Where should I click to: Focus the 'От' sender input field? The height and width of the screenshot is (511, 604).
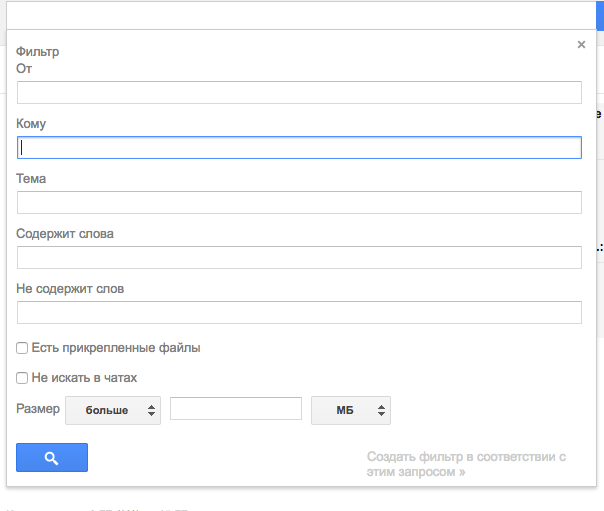click(x=299, y=93)
